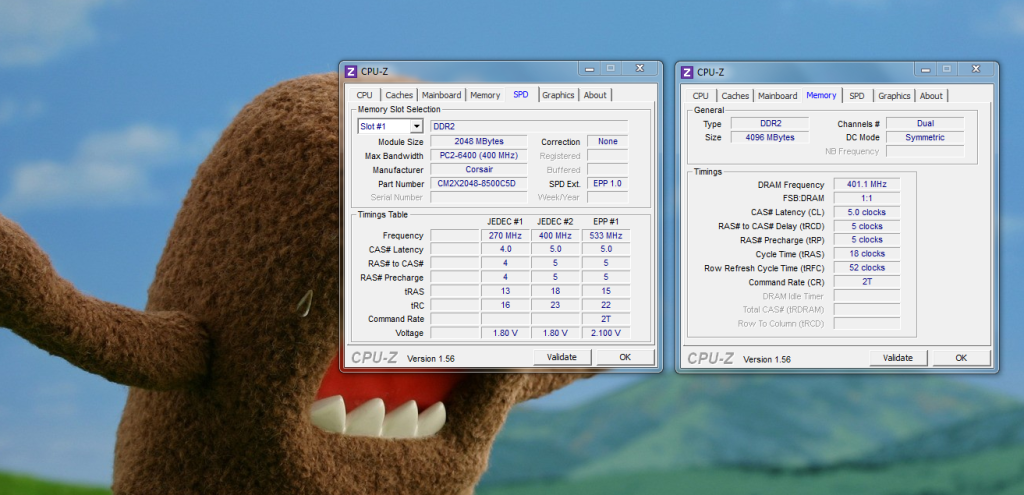Screen dimensions: 1024x495
Task: Click the Validate button in the Memory window
Action: pos(898,358)
